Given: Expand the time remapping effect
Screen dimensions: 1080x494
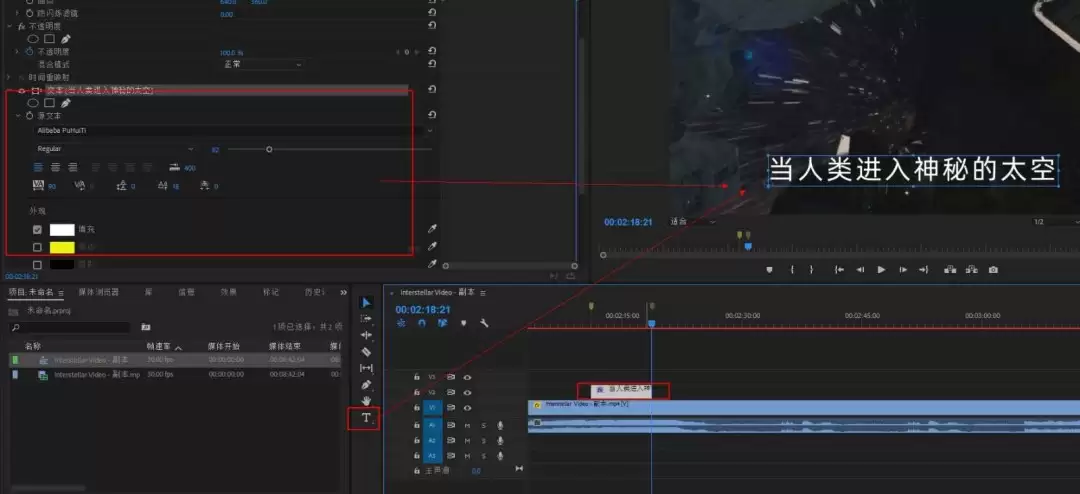Looking at the screenshot, I should (x=9, y=77).
